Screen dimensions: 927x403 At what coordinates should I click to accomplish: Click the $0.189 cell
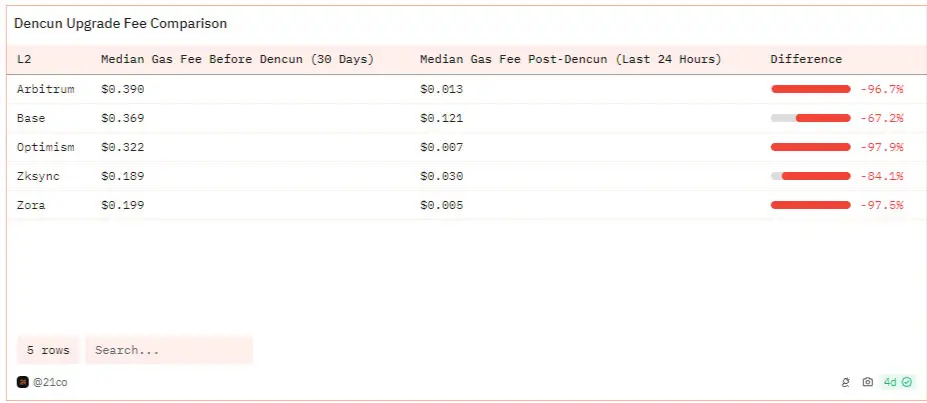point(122,176)
